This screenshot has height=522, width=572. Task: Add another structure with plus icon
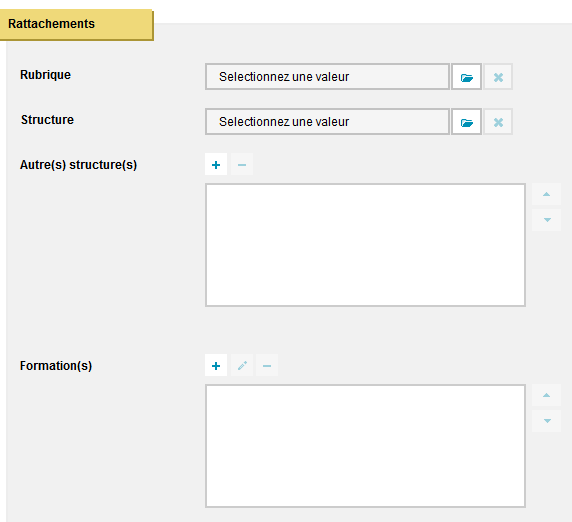pos(216,165)
